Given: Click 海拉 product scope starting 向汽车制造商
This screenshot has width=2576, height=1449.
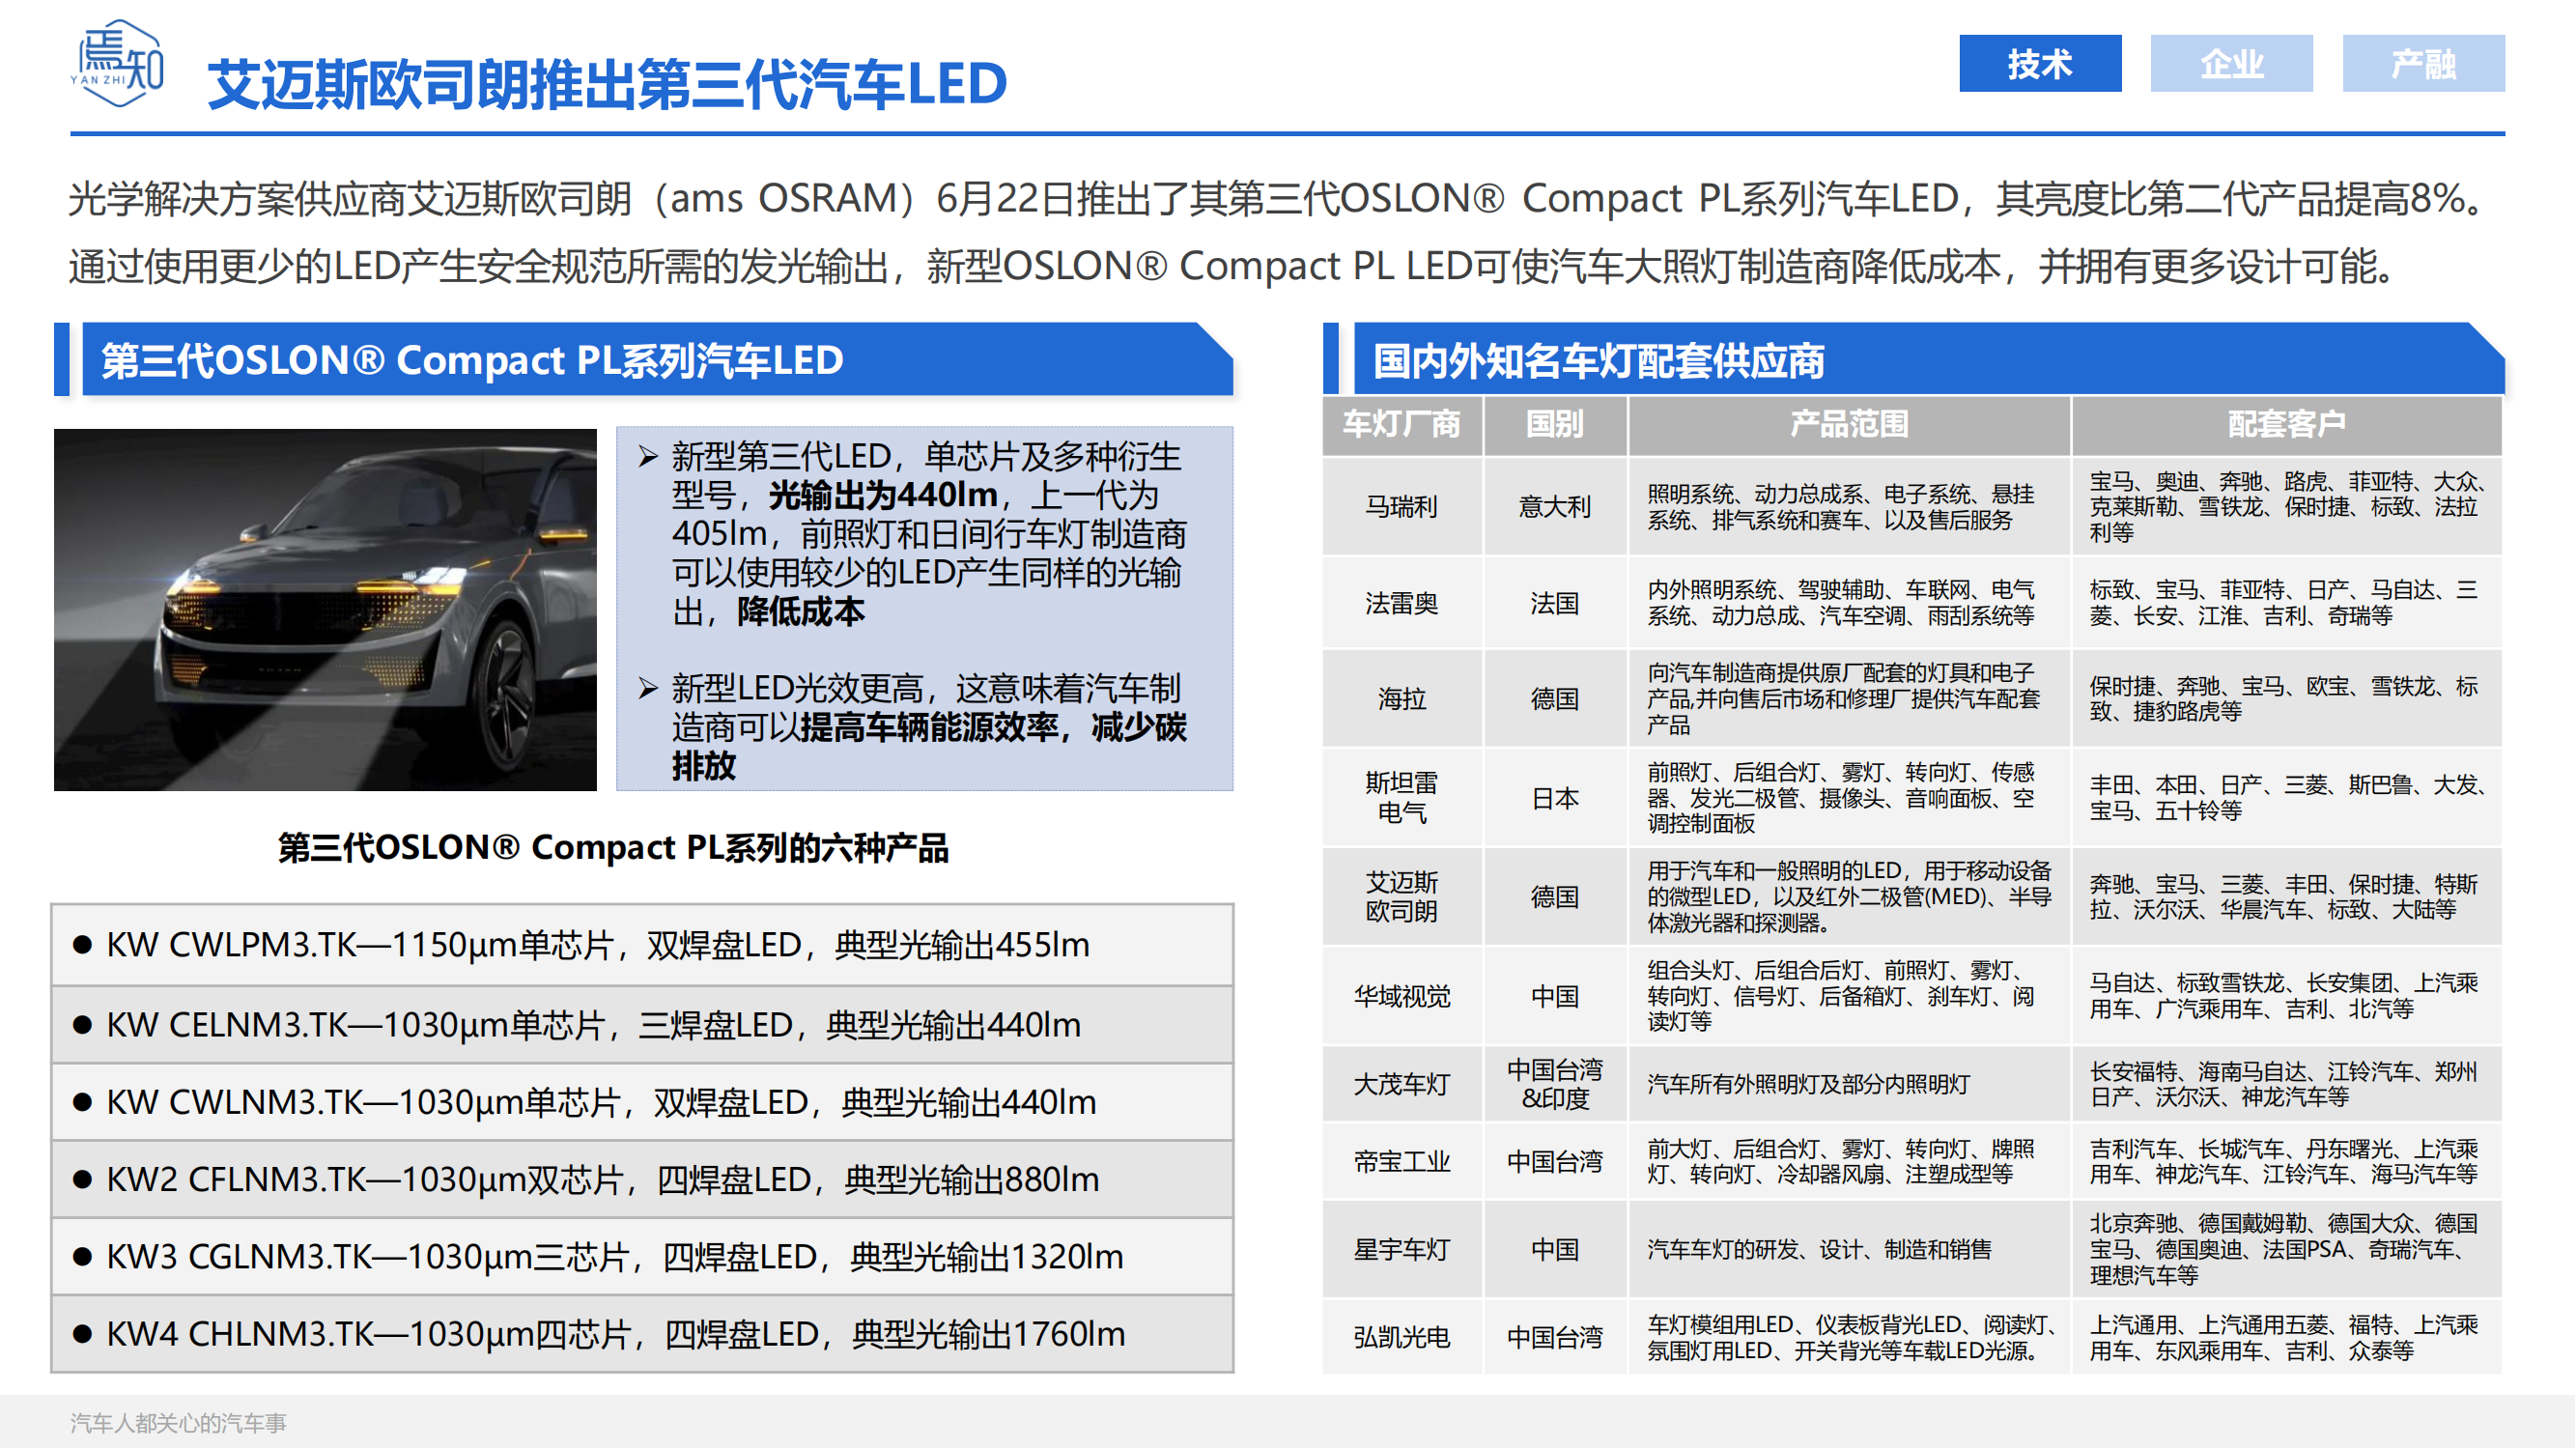Looking at the screenshot, I should [1849, 699].
